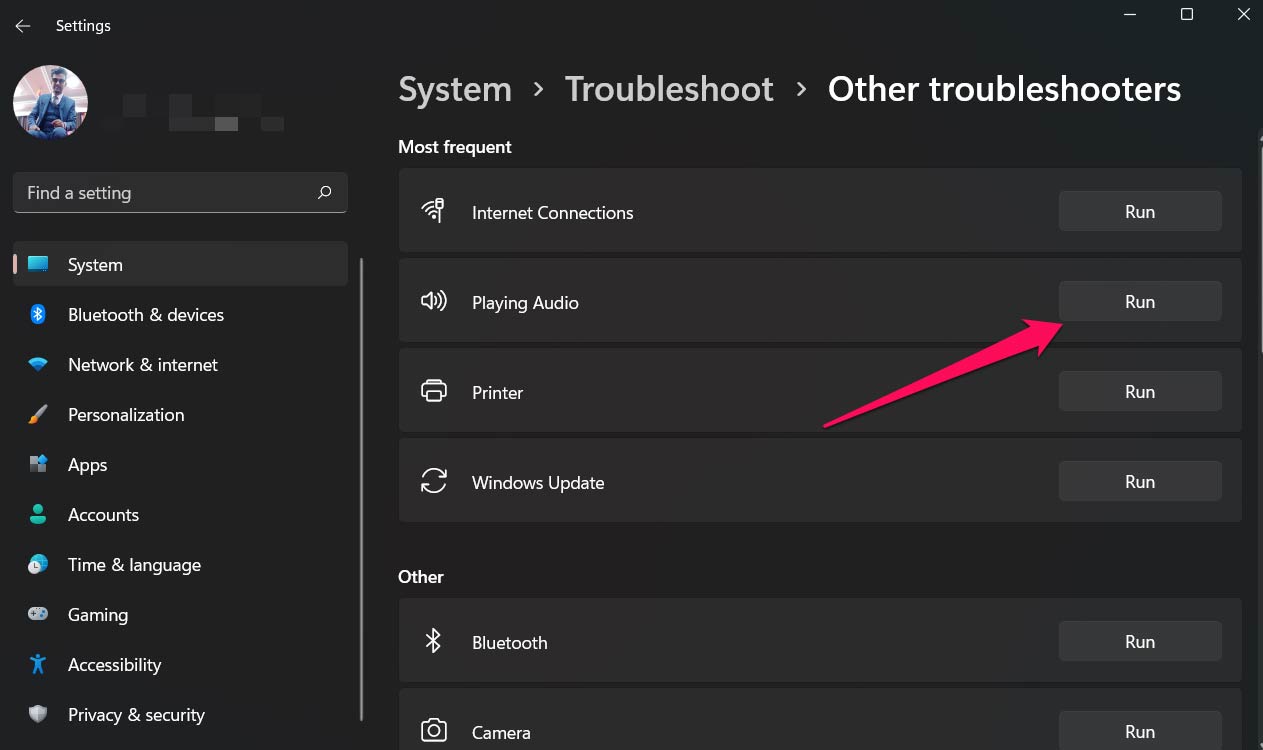This screenshot has width=1263, height=750.
Task: Click the Bluetooth icon in Other list
Action: (433, 640)
